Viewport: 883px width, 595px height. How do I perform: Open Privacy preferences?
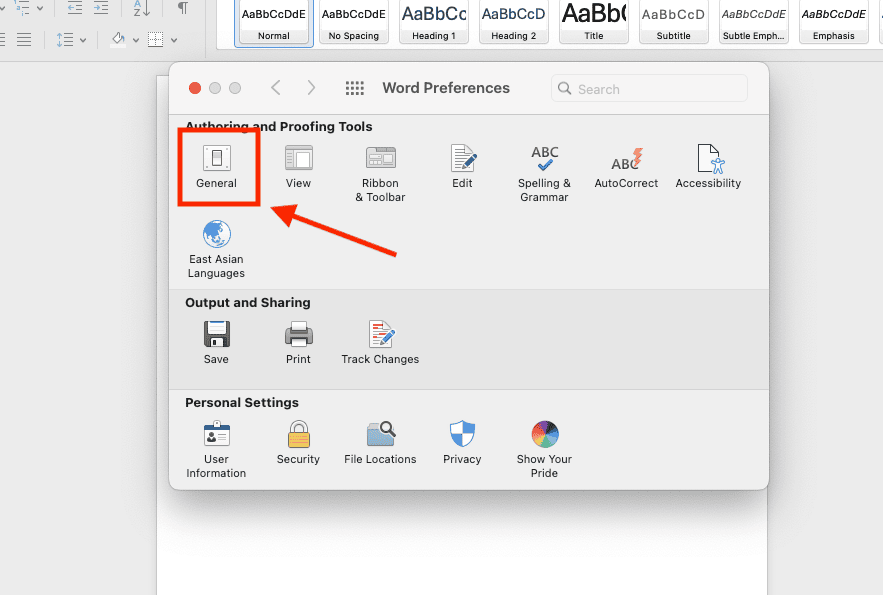pyautogui.click(x=462, y=442)
